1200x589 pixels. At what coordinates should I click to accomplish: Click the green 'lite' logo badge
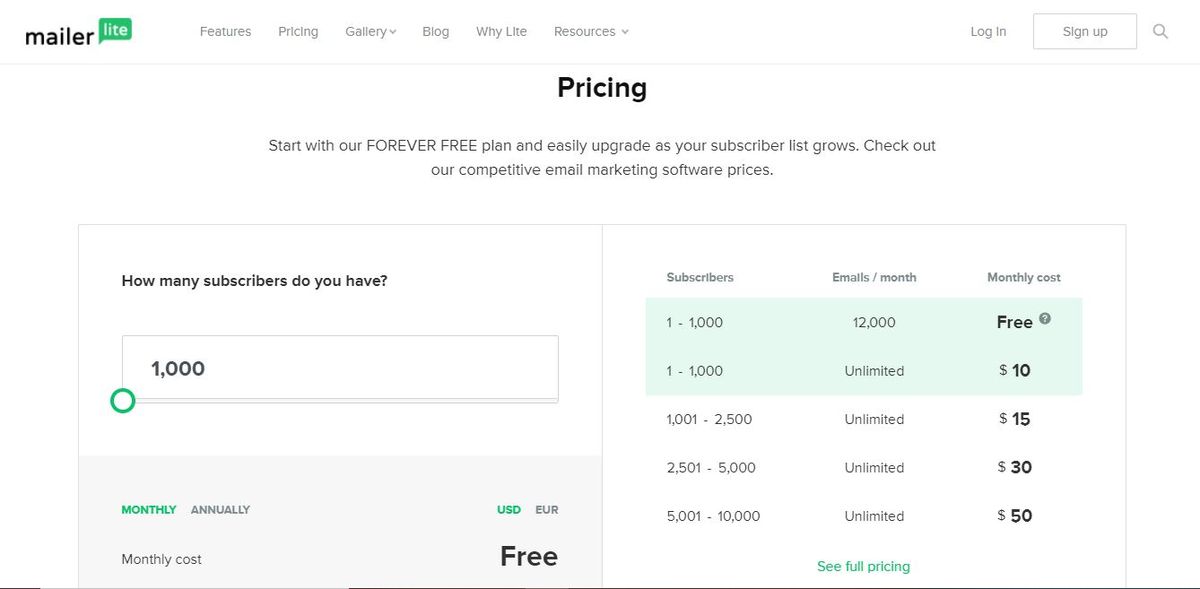click(x=113, y=28)
